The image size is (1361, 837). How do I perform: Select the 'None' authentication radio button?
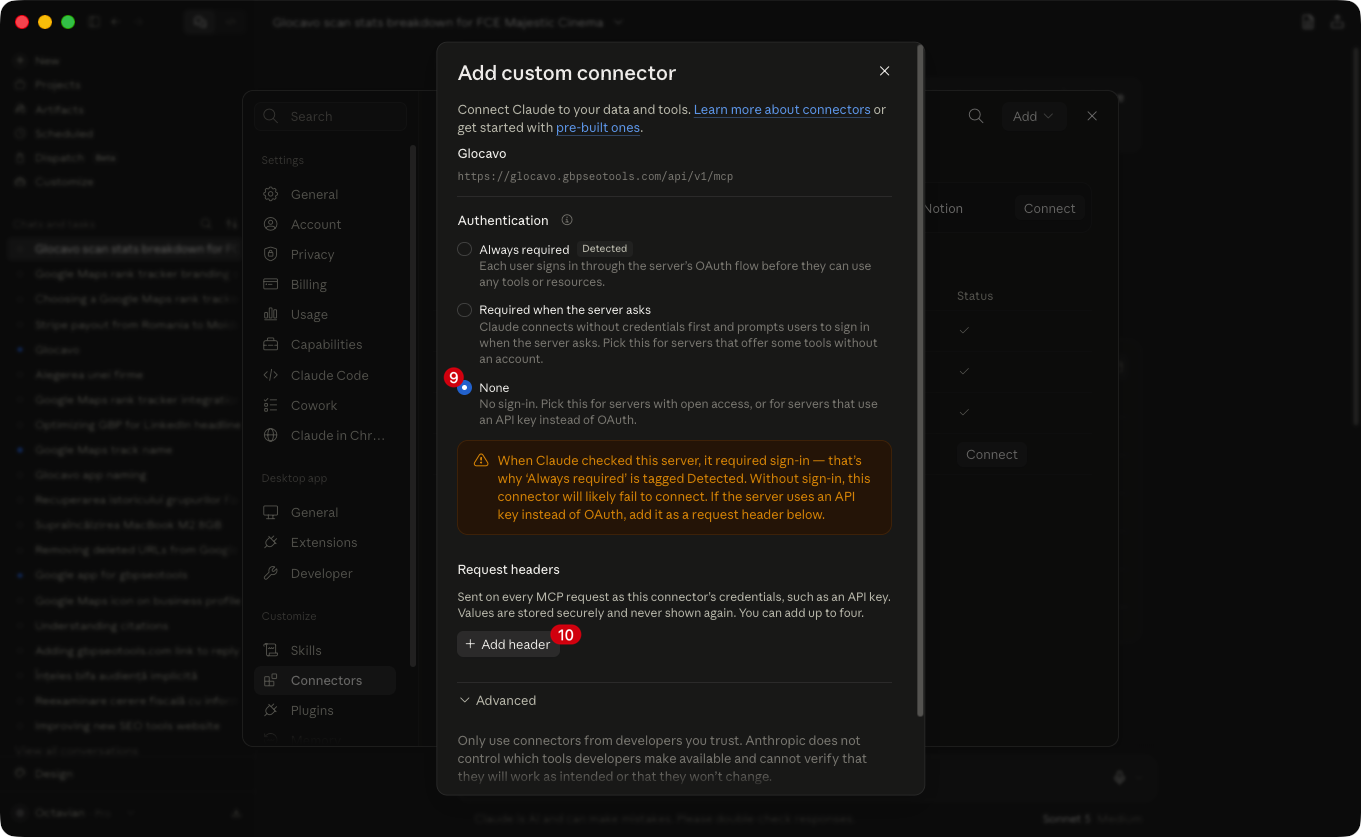tap(464, 388)
